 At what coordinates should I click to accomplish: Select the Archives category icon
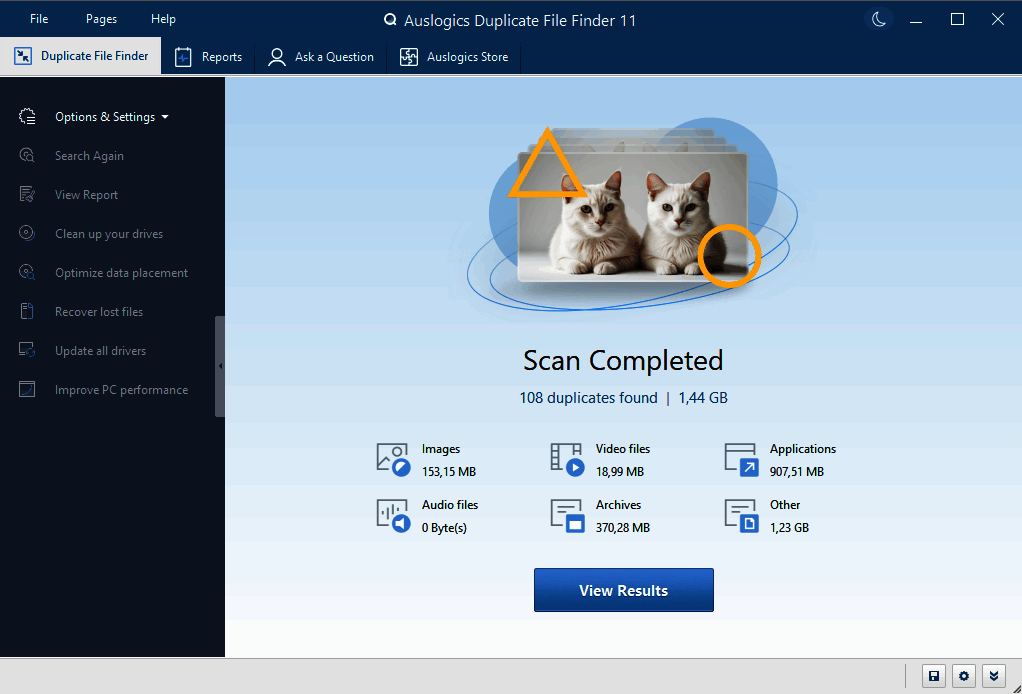567,515
